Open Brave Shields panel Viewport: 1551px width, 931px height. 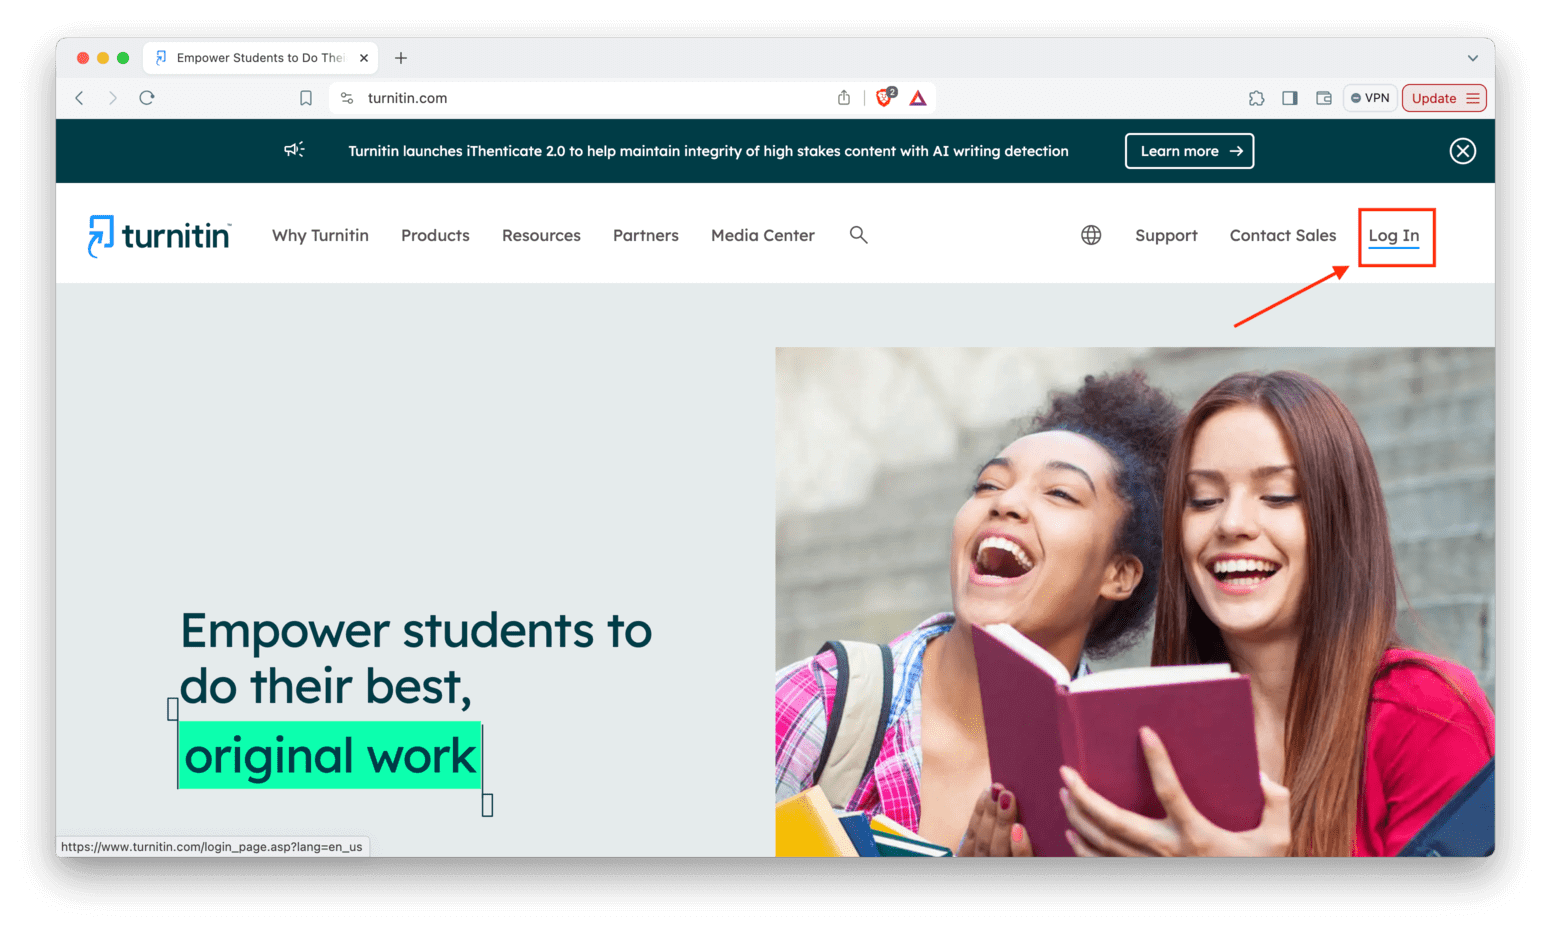coord(883,97)
